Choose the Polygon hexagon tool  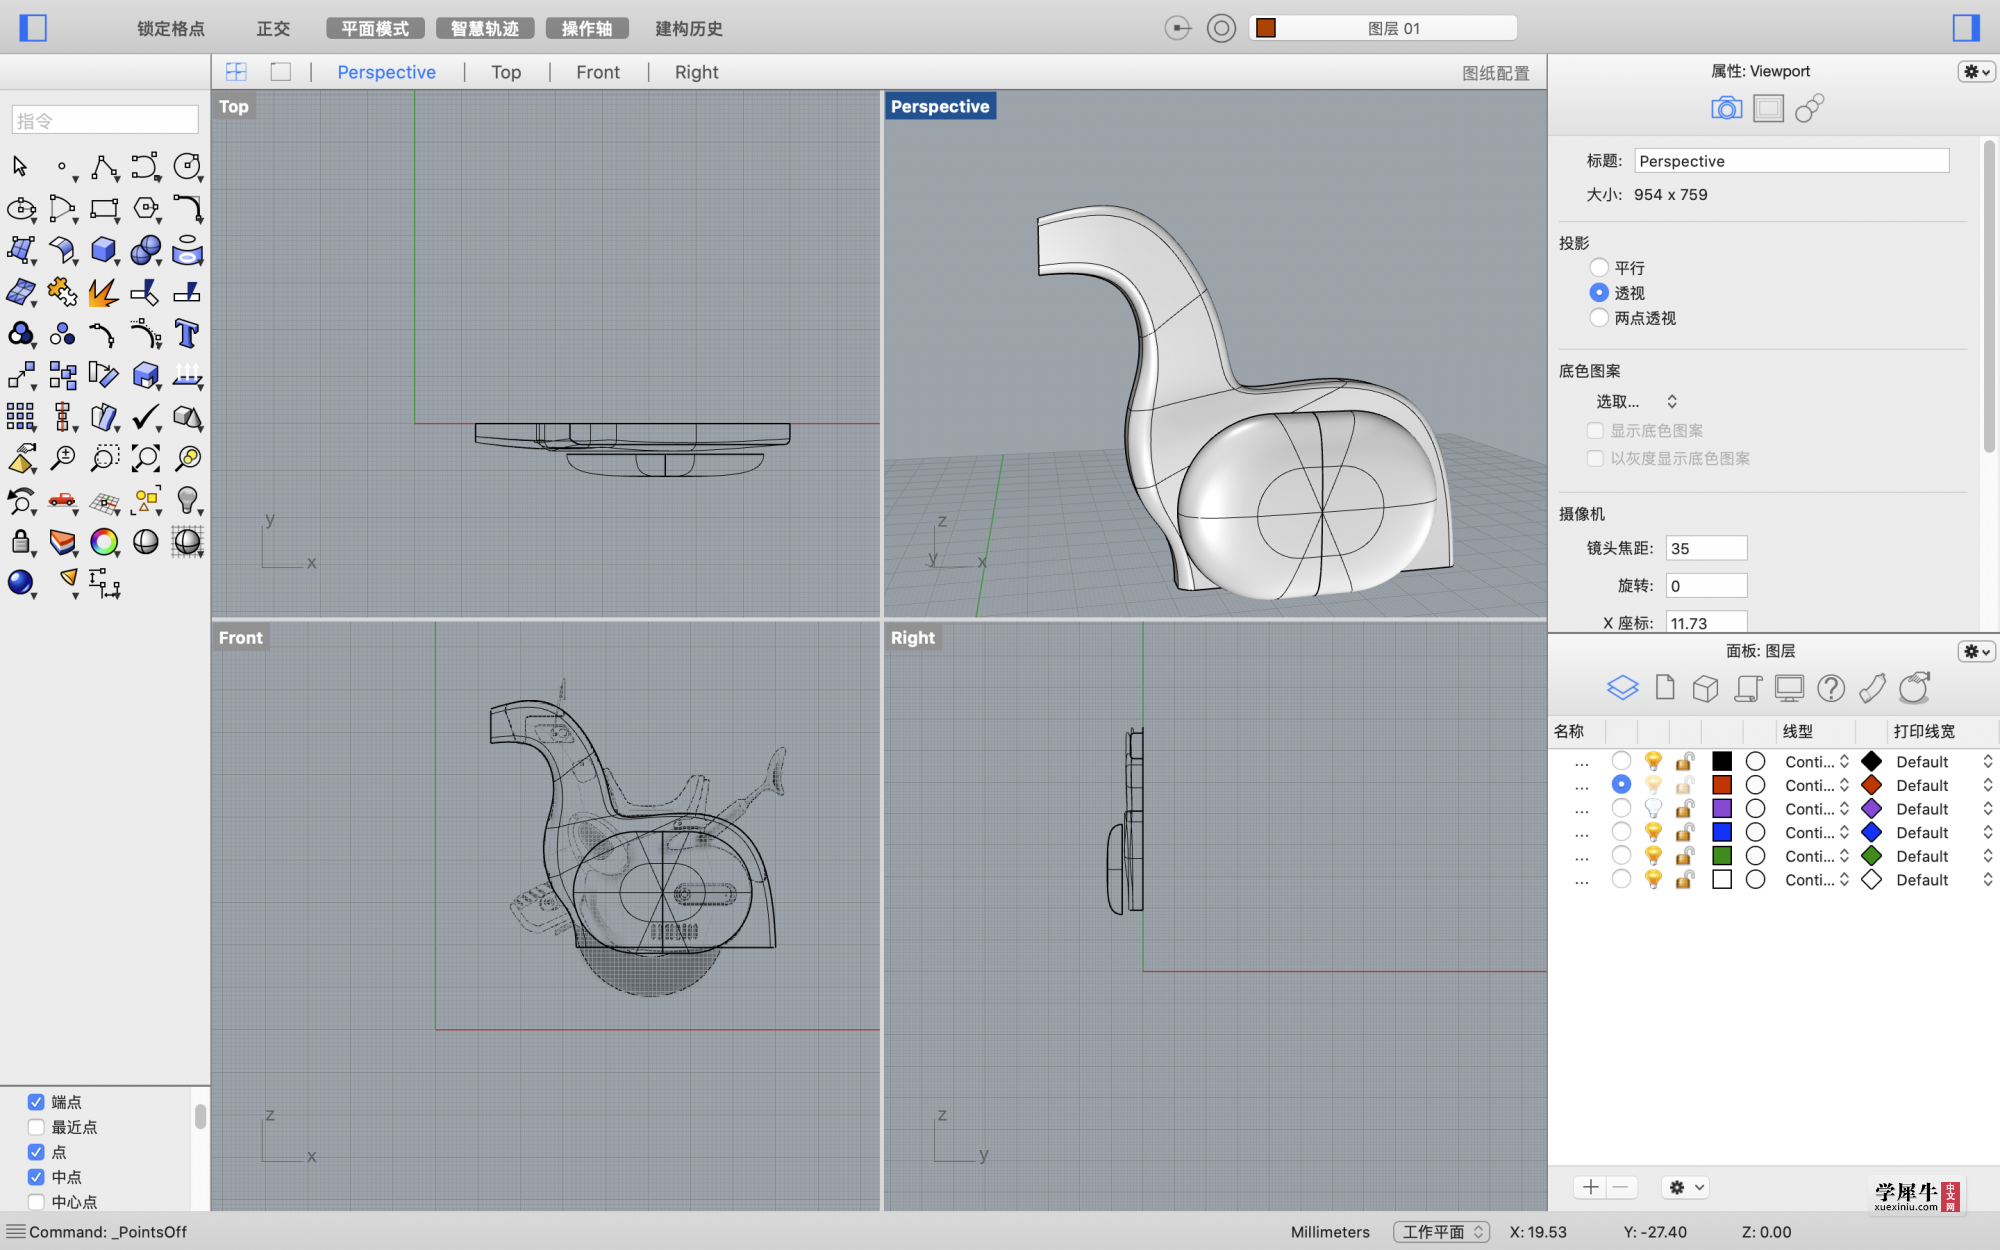146,208
